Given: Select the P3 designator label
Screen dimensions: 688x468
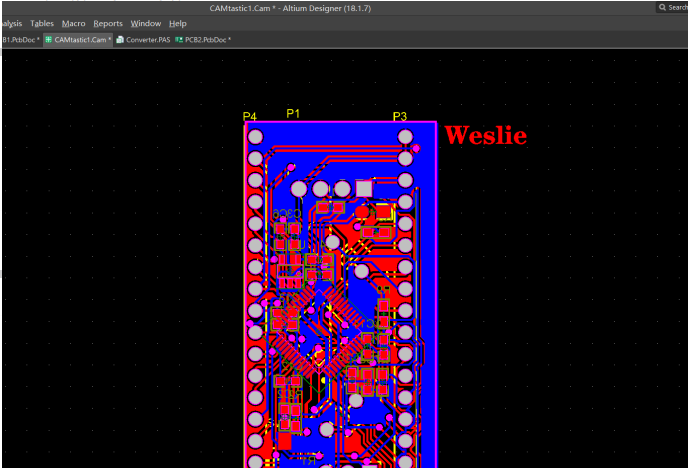Looking at the screenshot, I should [400, 116].
